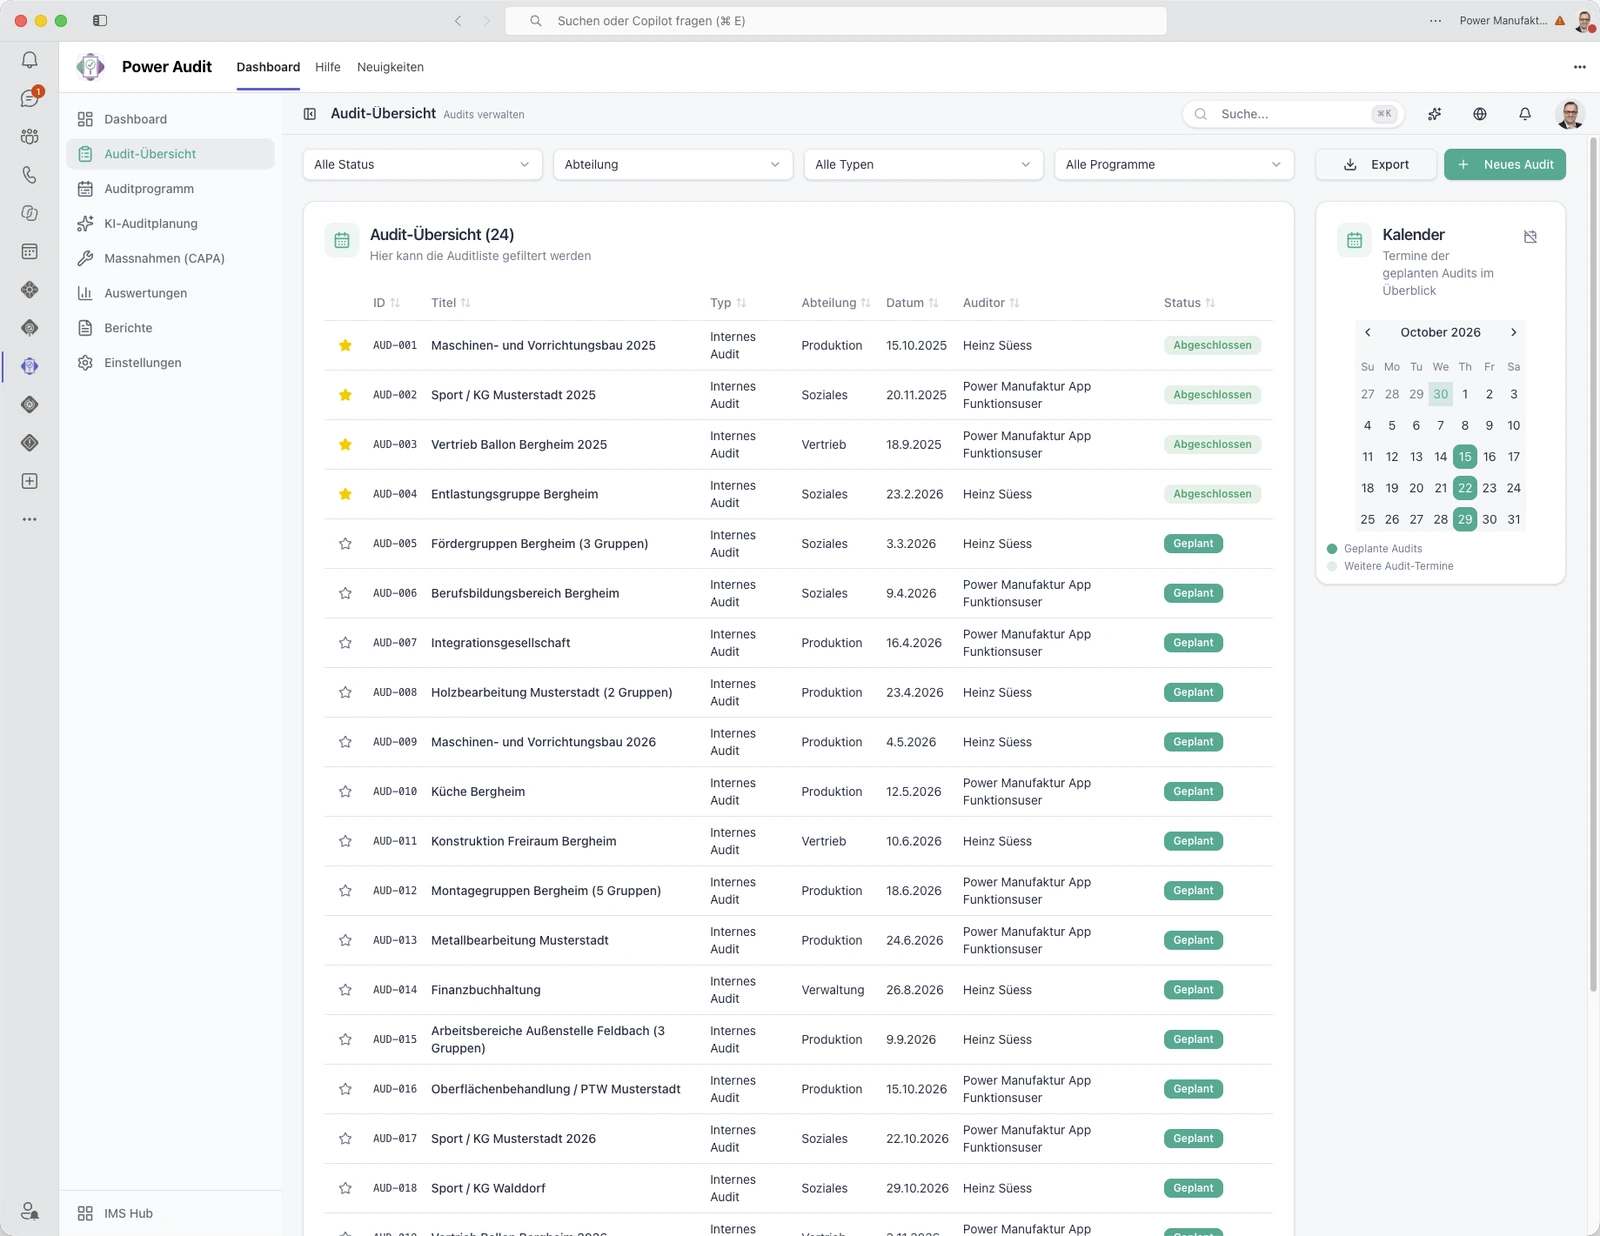Click the Neues Audit button
1600x1236 pixels.
[1505, 164]
